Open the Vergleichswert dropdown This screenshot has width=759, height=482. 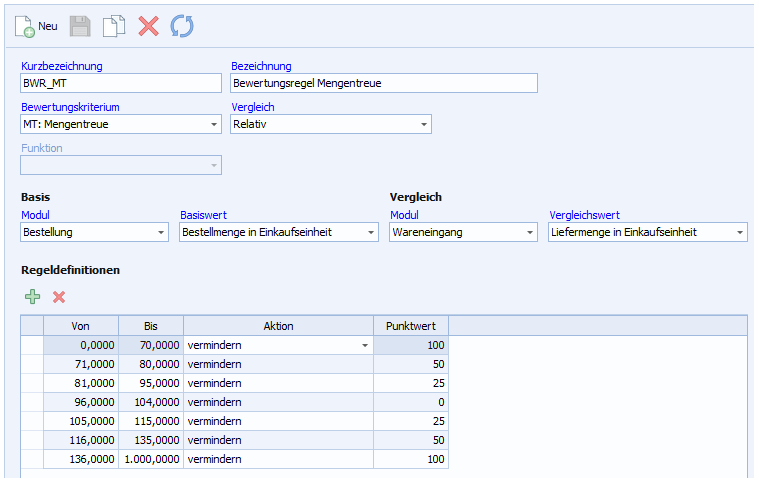coord(740,233)
